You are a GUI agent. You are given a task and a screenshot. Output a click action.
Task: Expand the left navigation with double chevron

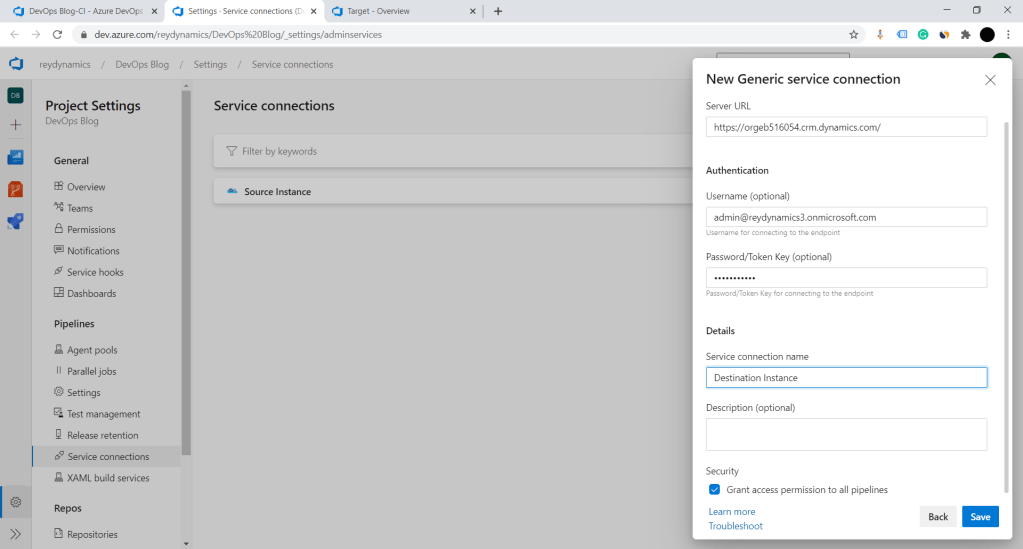point(16,534)
